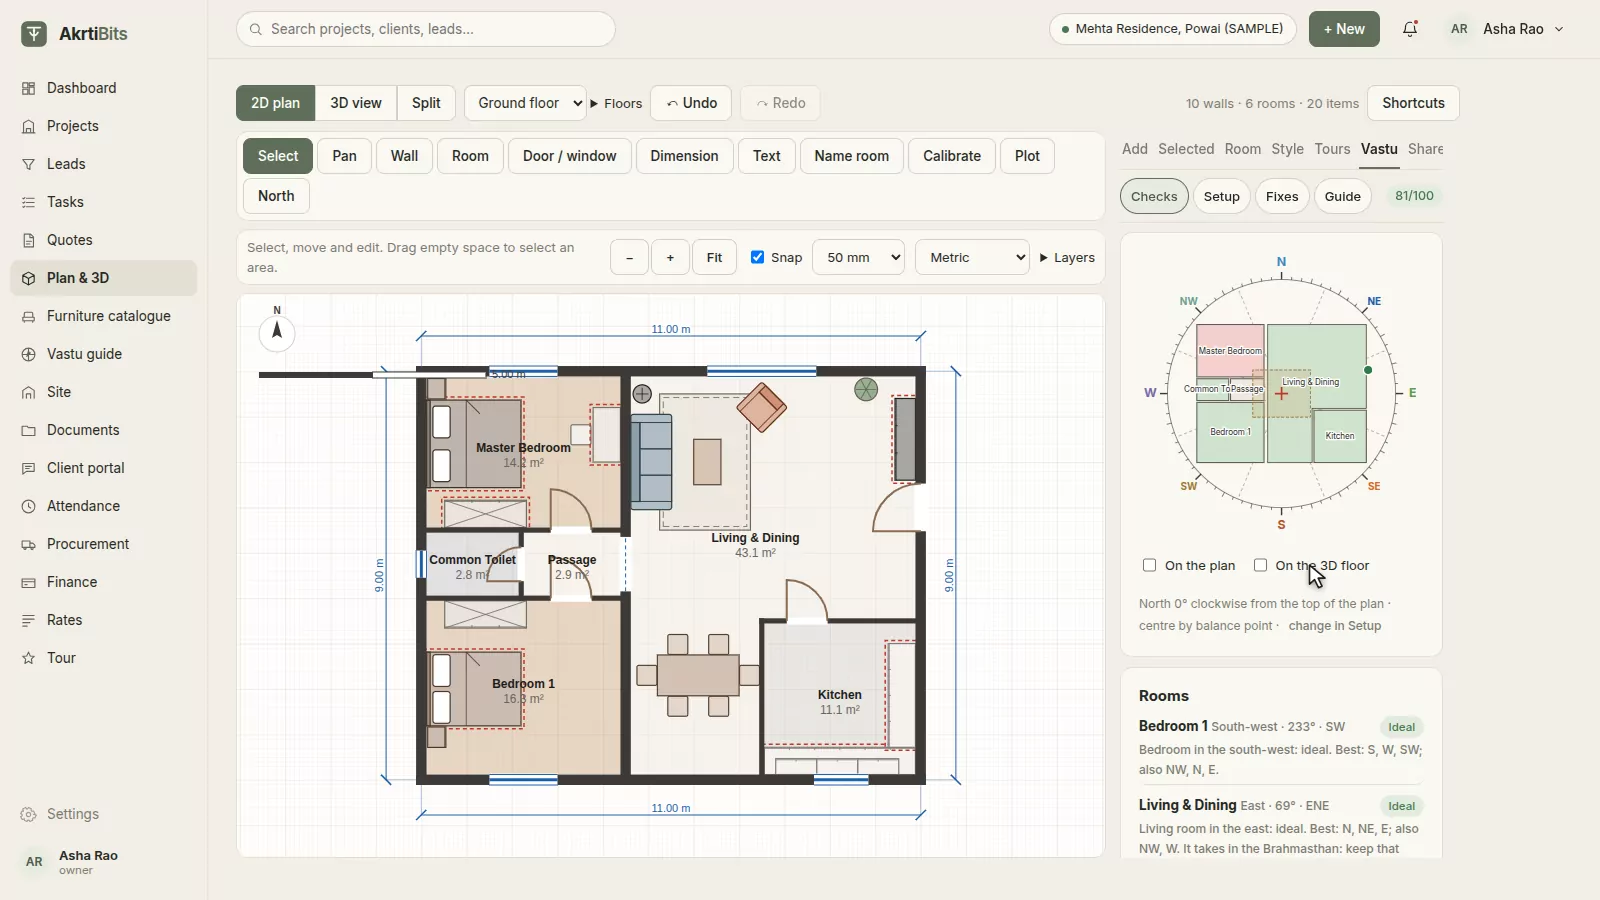Click the AkrtiBits logo

click(x=75, y=34)
